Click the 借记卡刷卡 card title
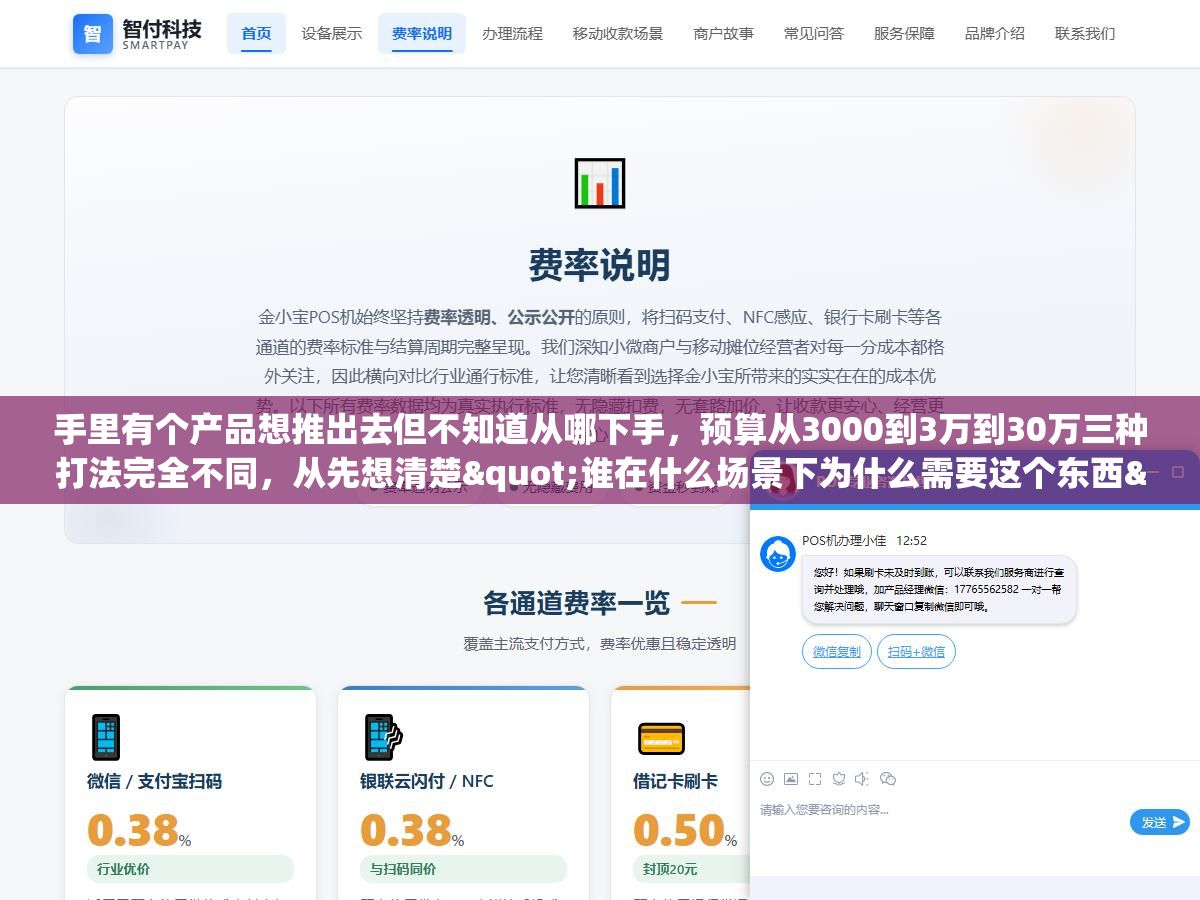 [x=675, y=781]
